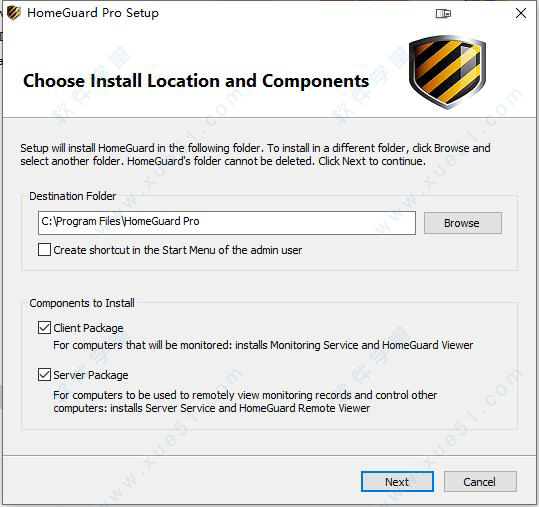Screen dimensions: 539x507
Task: Enable Create shortcut in Start Menu checkbox
Action: point(44,250)
